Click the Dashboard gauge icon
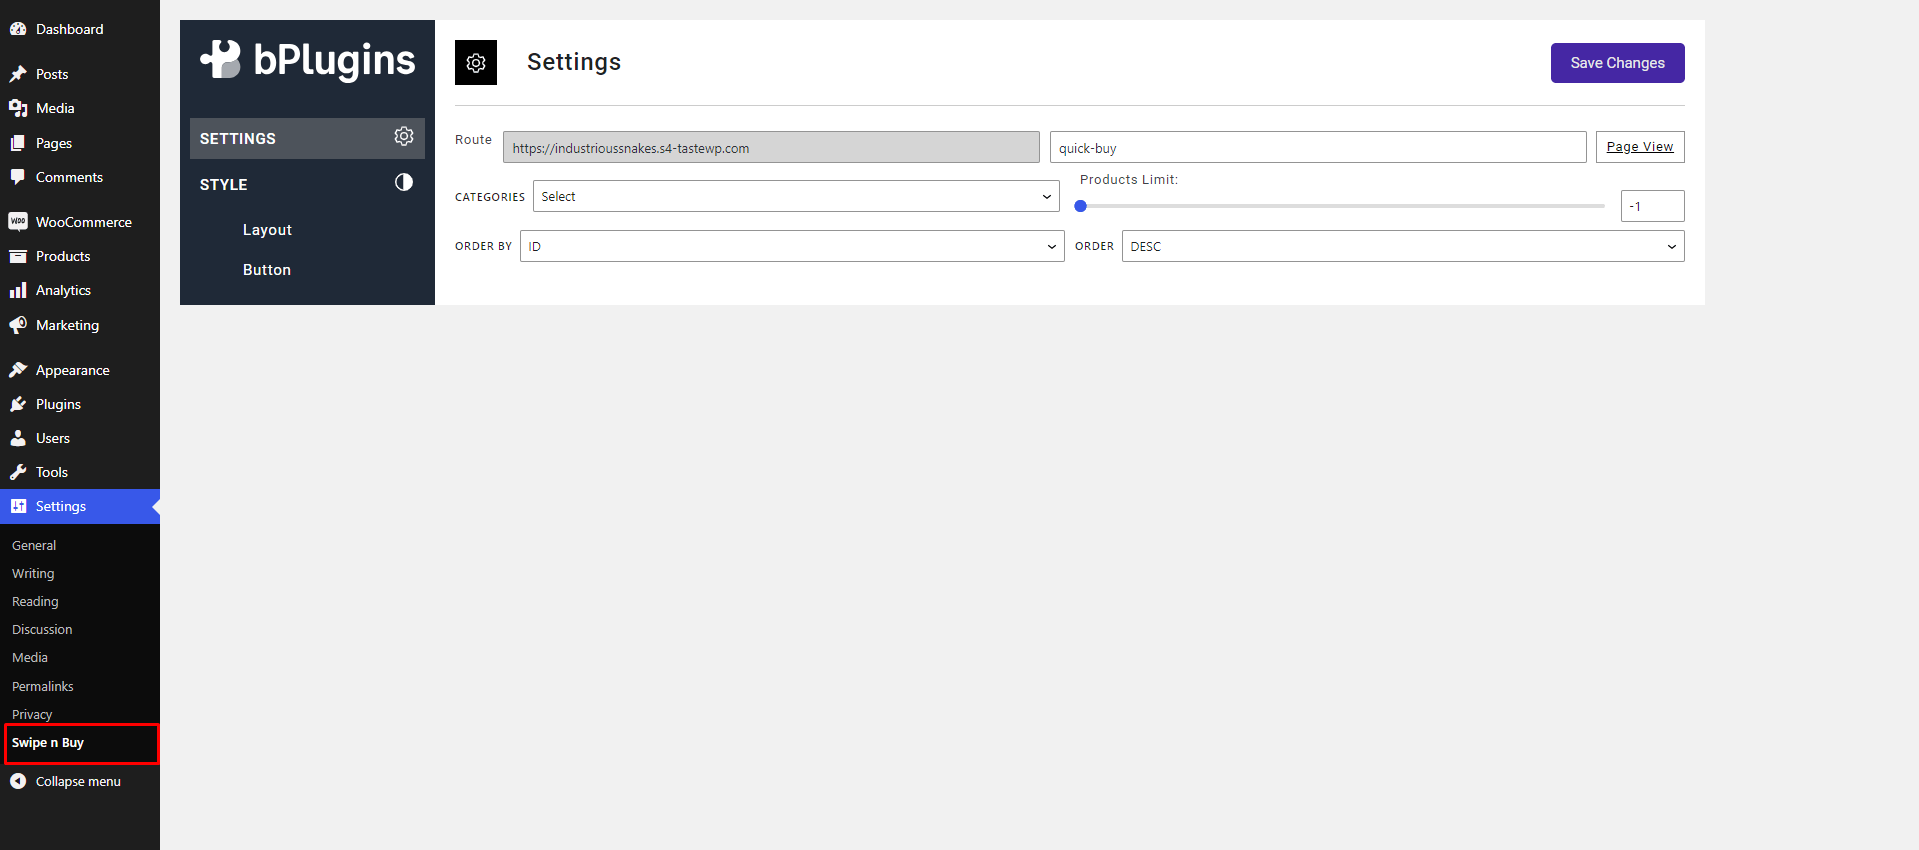The width and height of the screenshot is (1919, 850). (18, 29)
